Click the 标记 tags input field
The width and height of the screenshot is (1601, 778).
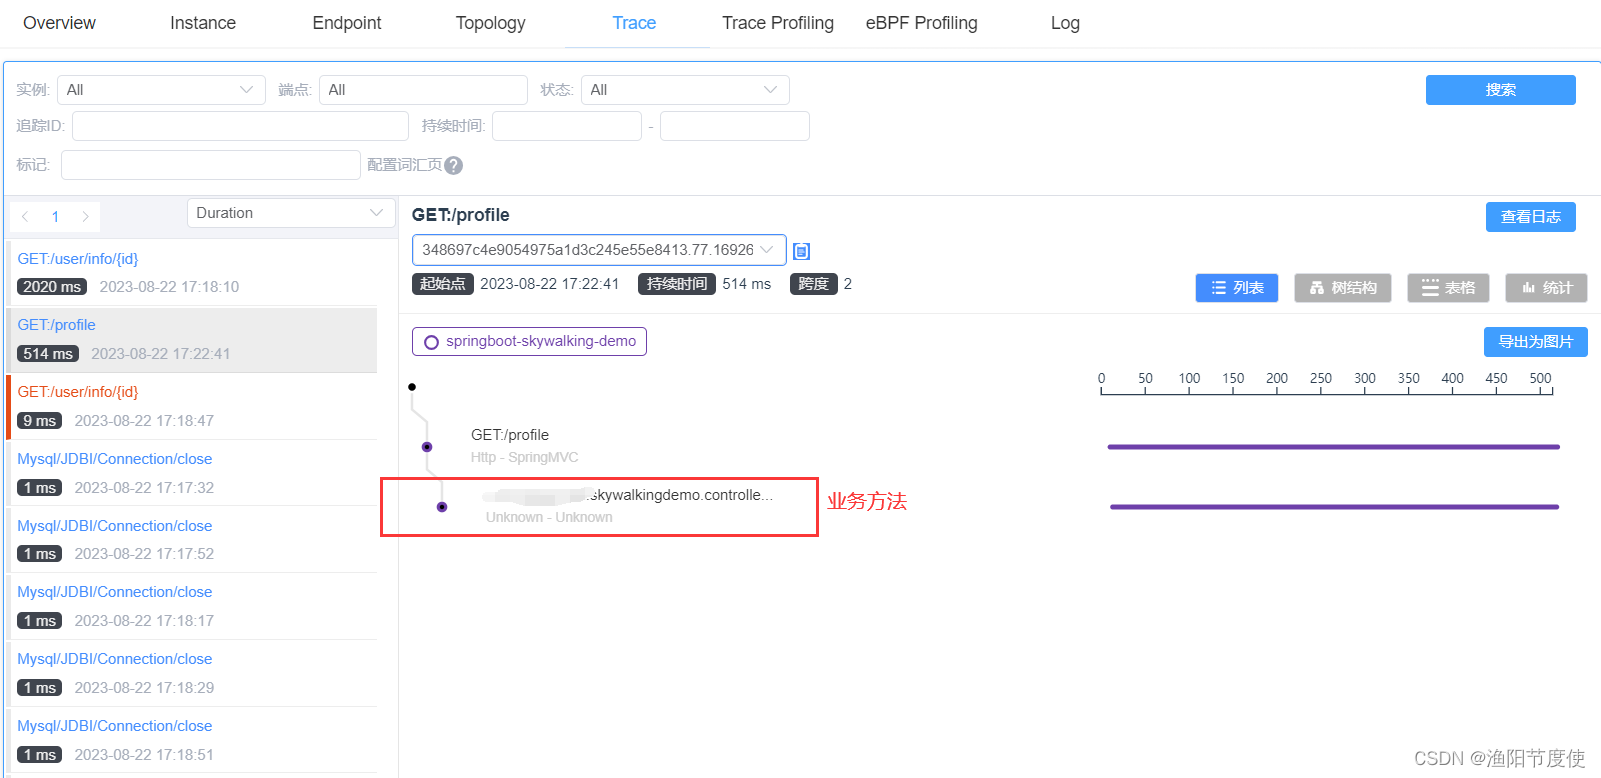pyautogui.click(x=211, y=165)
